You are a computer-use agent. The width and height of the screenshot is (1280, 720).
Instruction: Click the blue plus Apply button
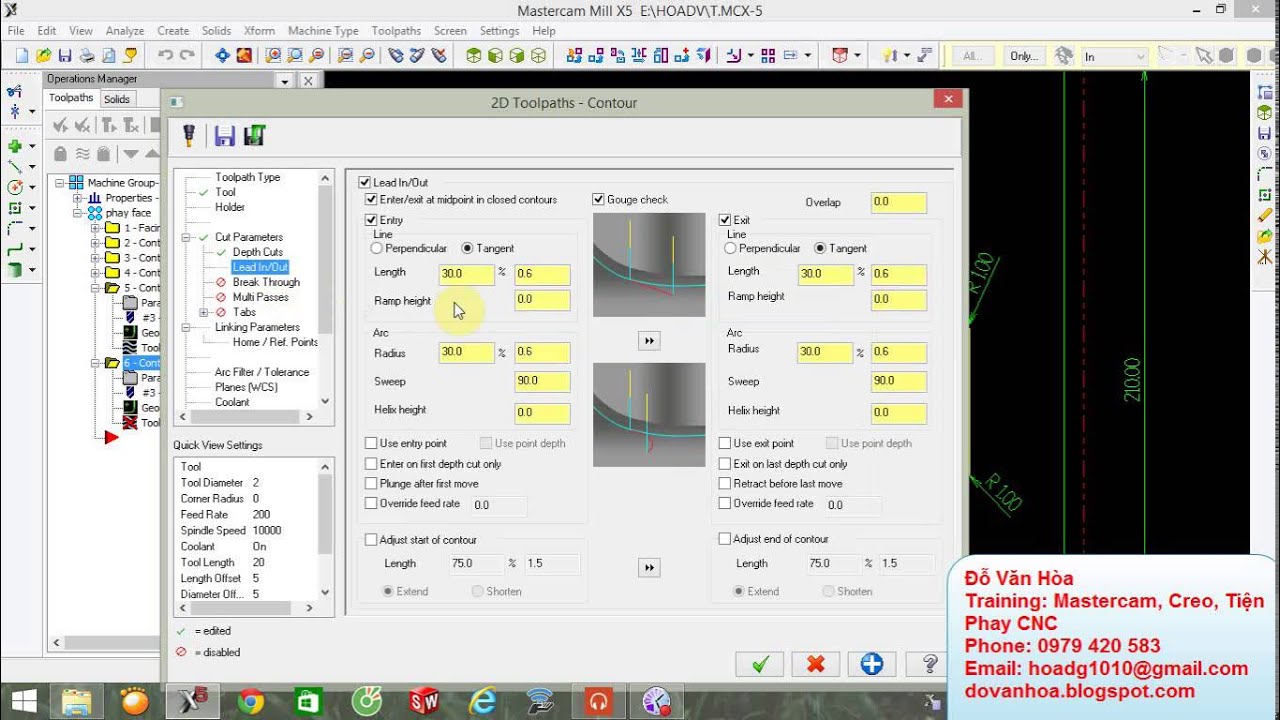tap(871, 664)
